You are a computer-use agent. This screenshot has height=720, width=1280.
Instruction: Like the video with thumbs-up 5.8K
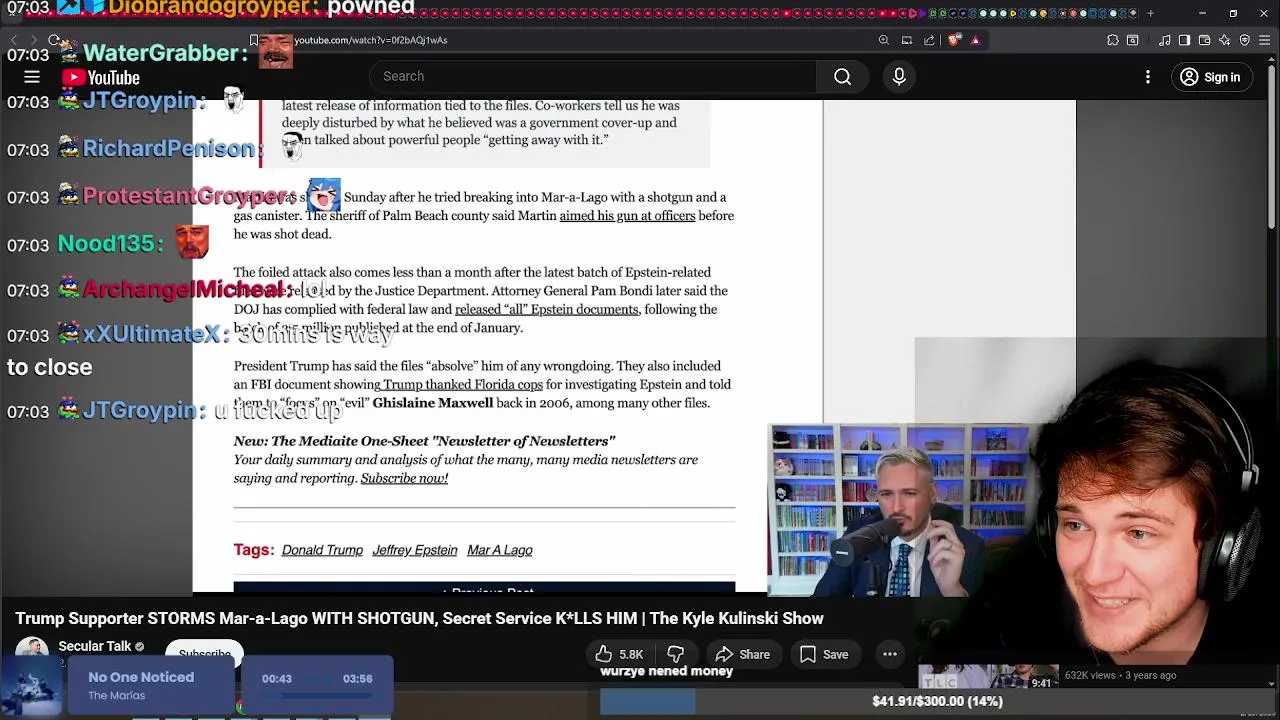click(x=619, y=654)
